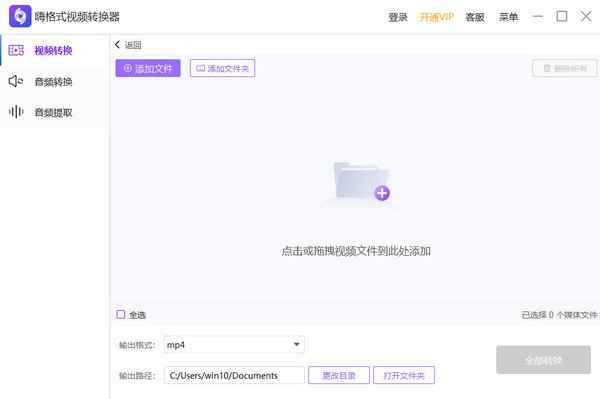
Task: Click the audio convert speaker icon
Action: coord(16,81)
